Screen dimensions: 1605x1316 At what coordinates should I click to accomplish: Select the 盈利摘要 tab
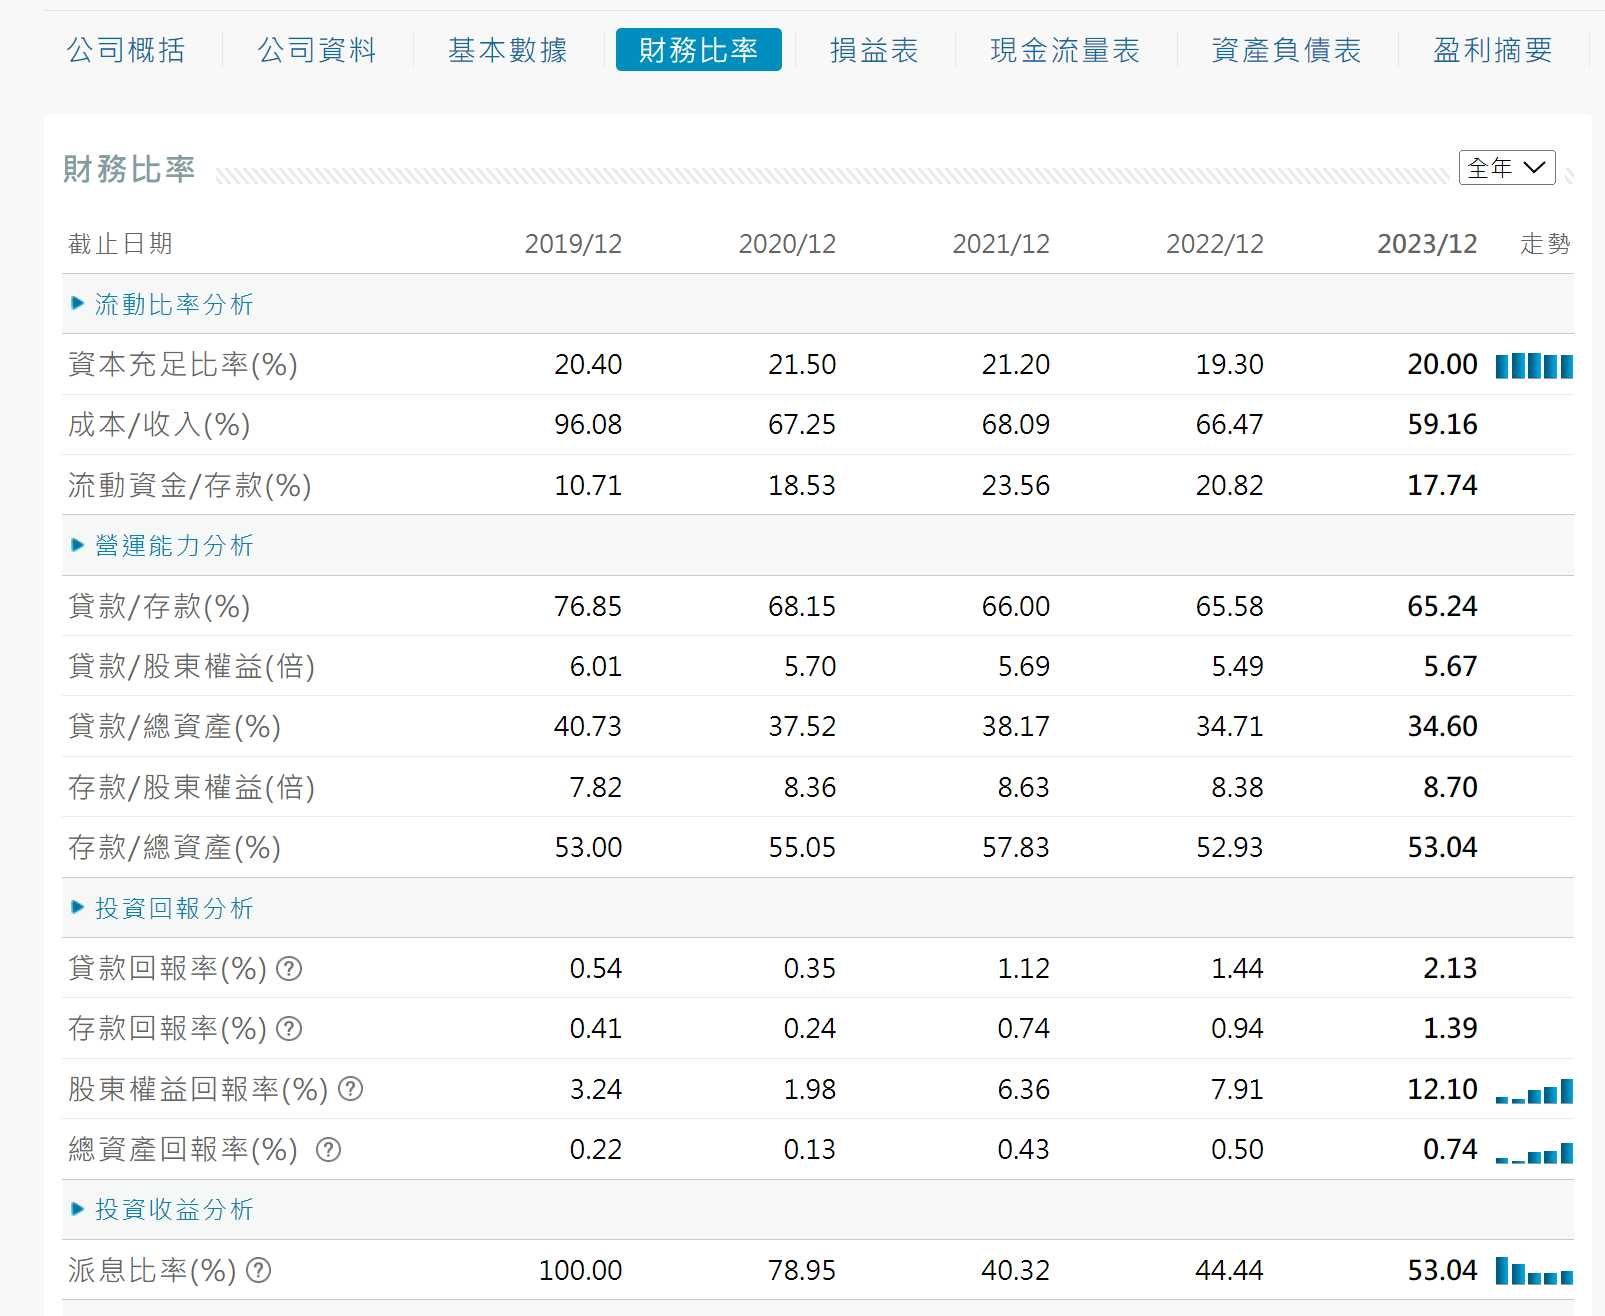coord(1492,50)
